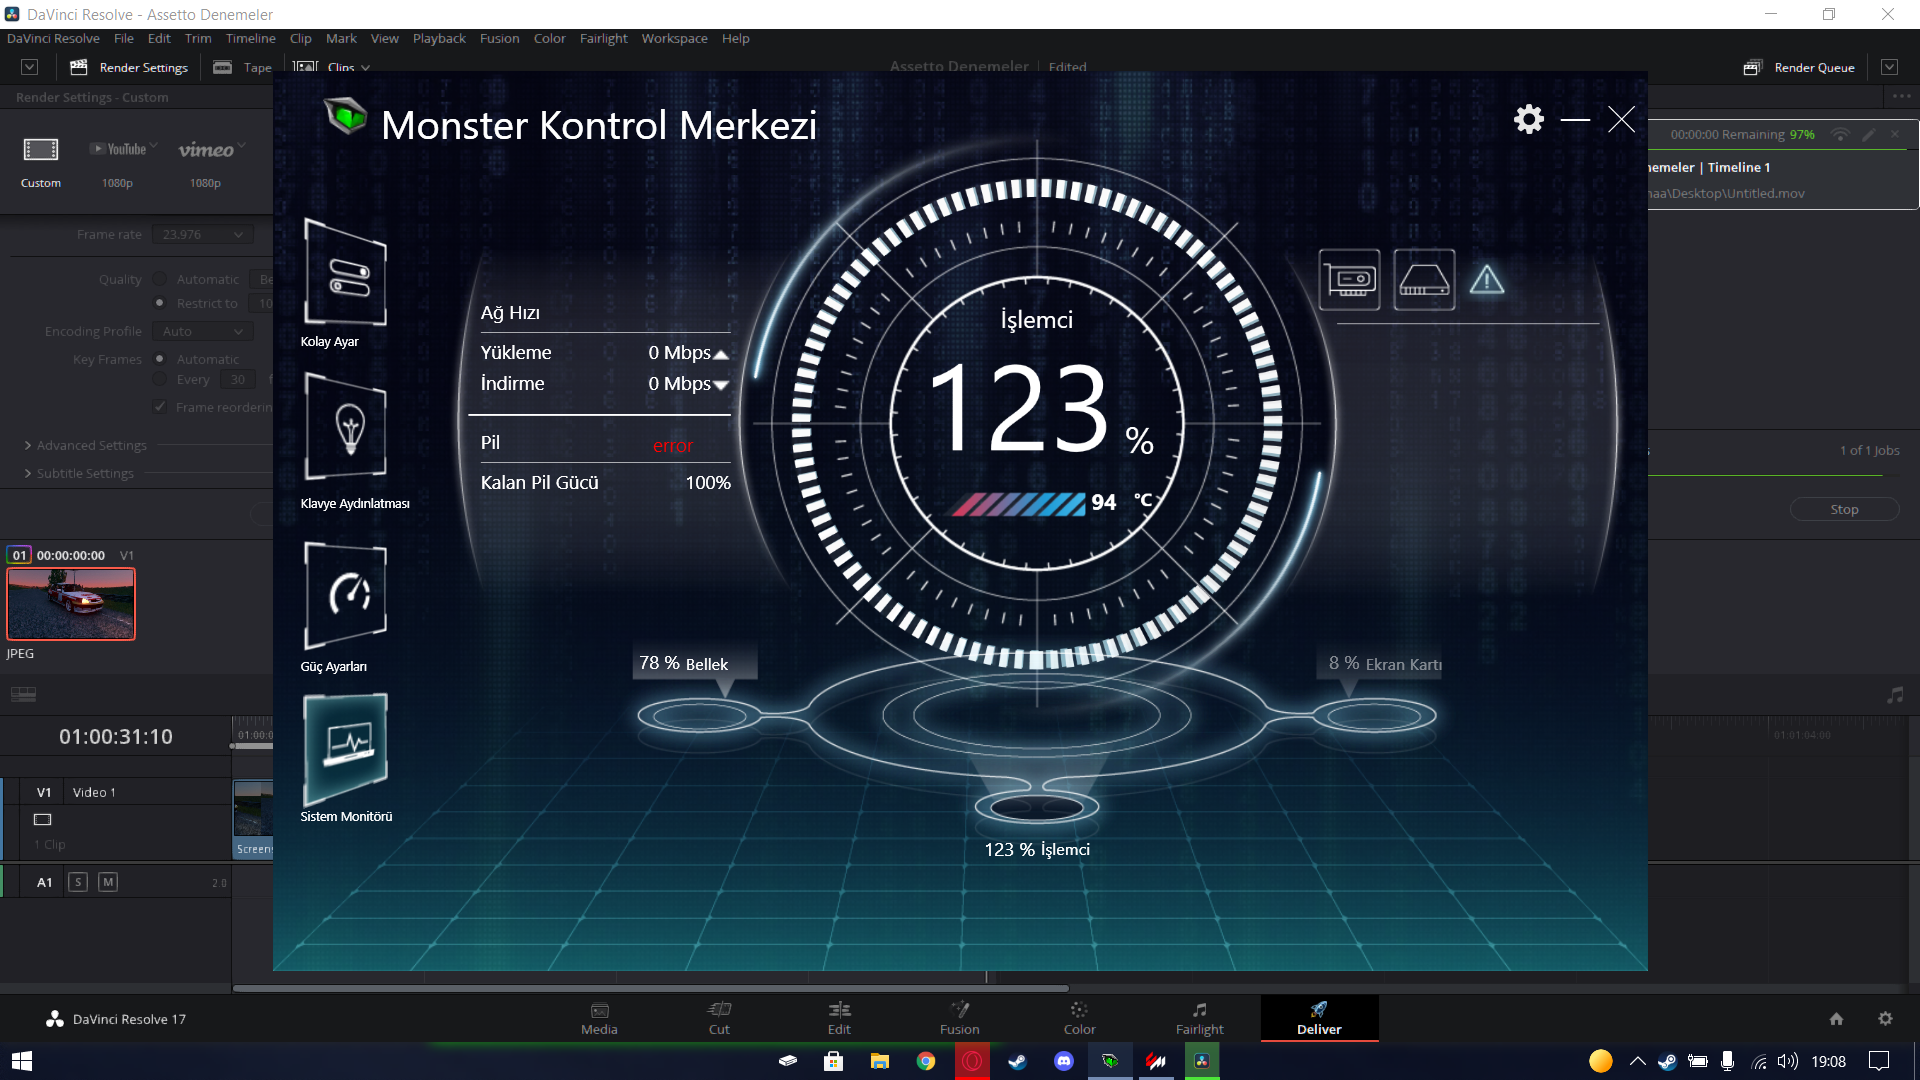Viewport: 1920px width, 1080px height.
Task: Open the Frame rate 23.976 dropdown
Action: 203,234
